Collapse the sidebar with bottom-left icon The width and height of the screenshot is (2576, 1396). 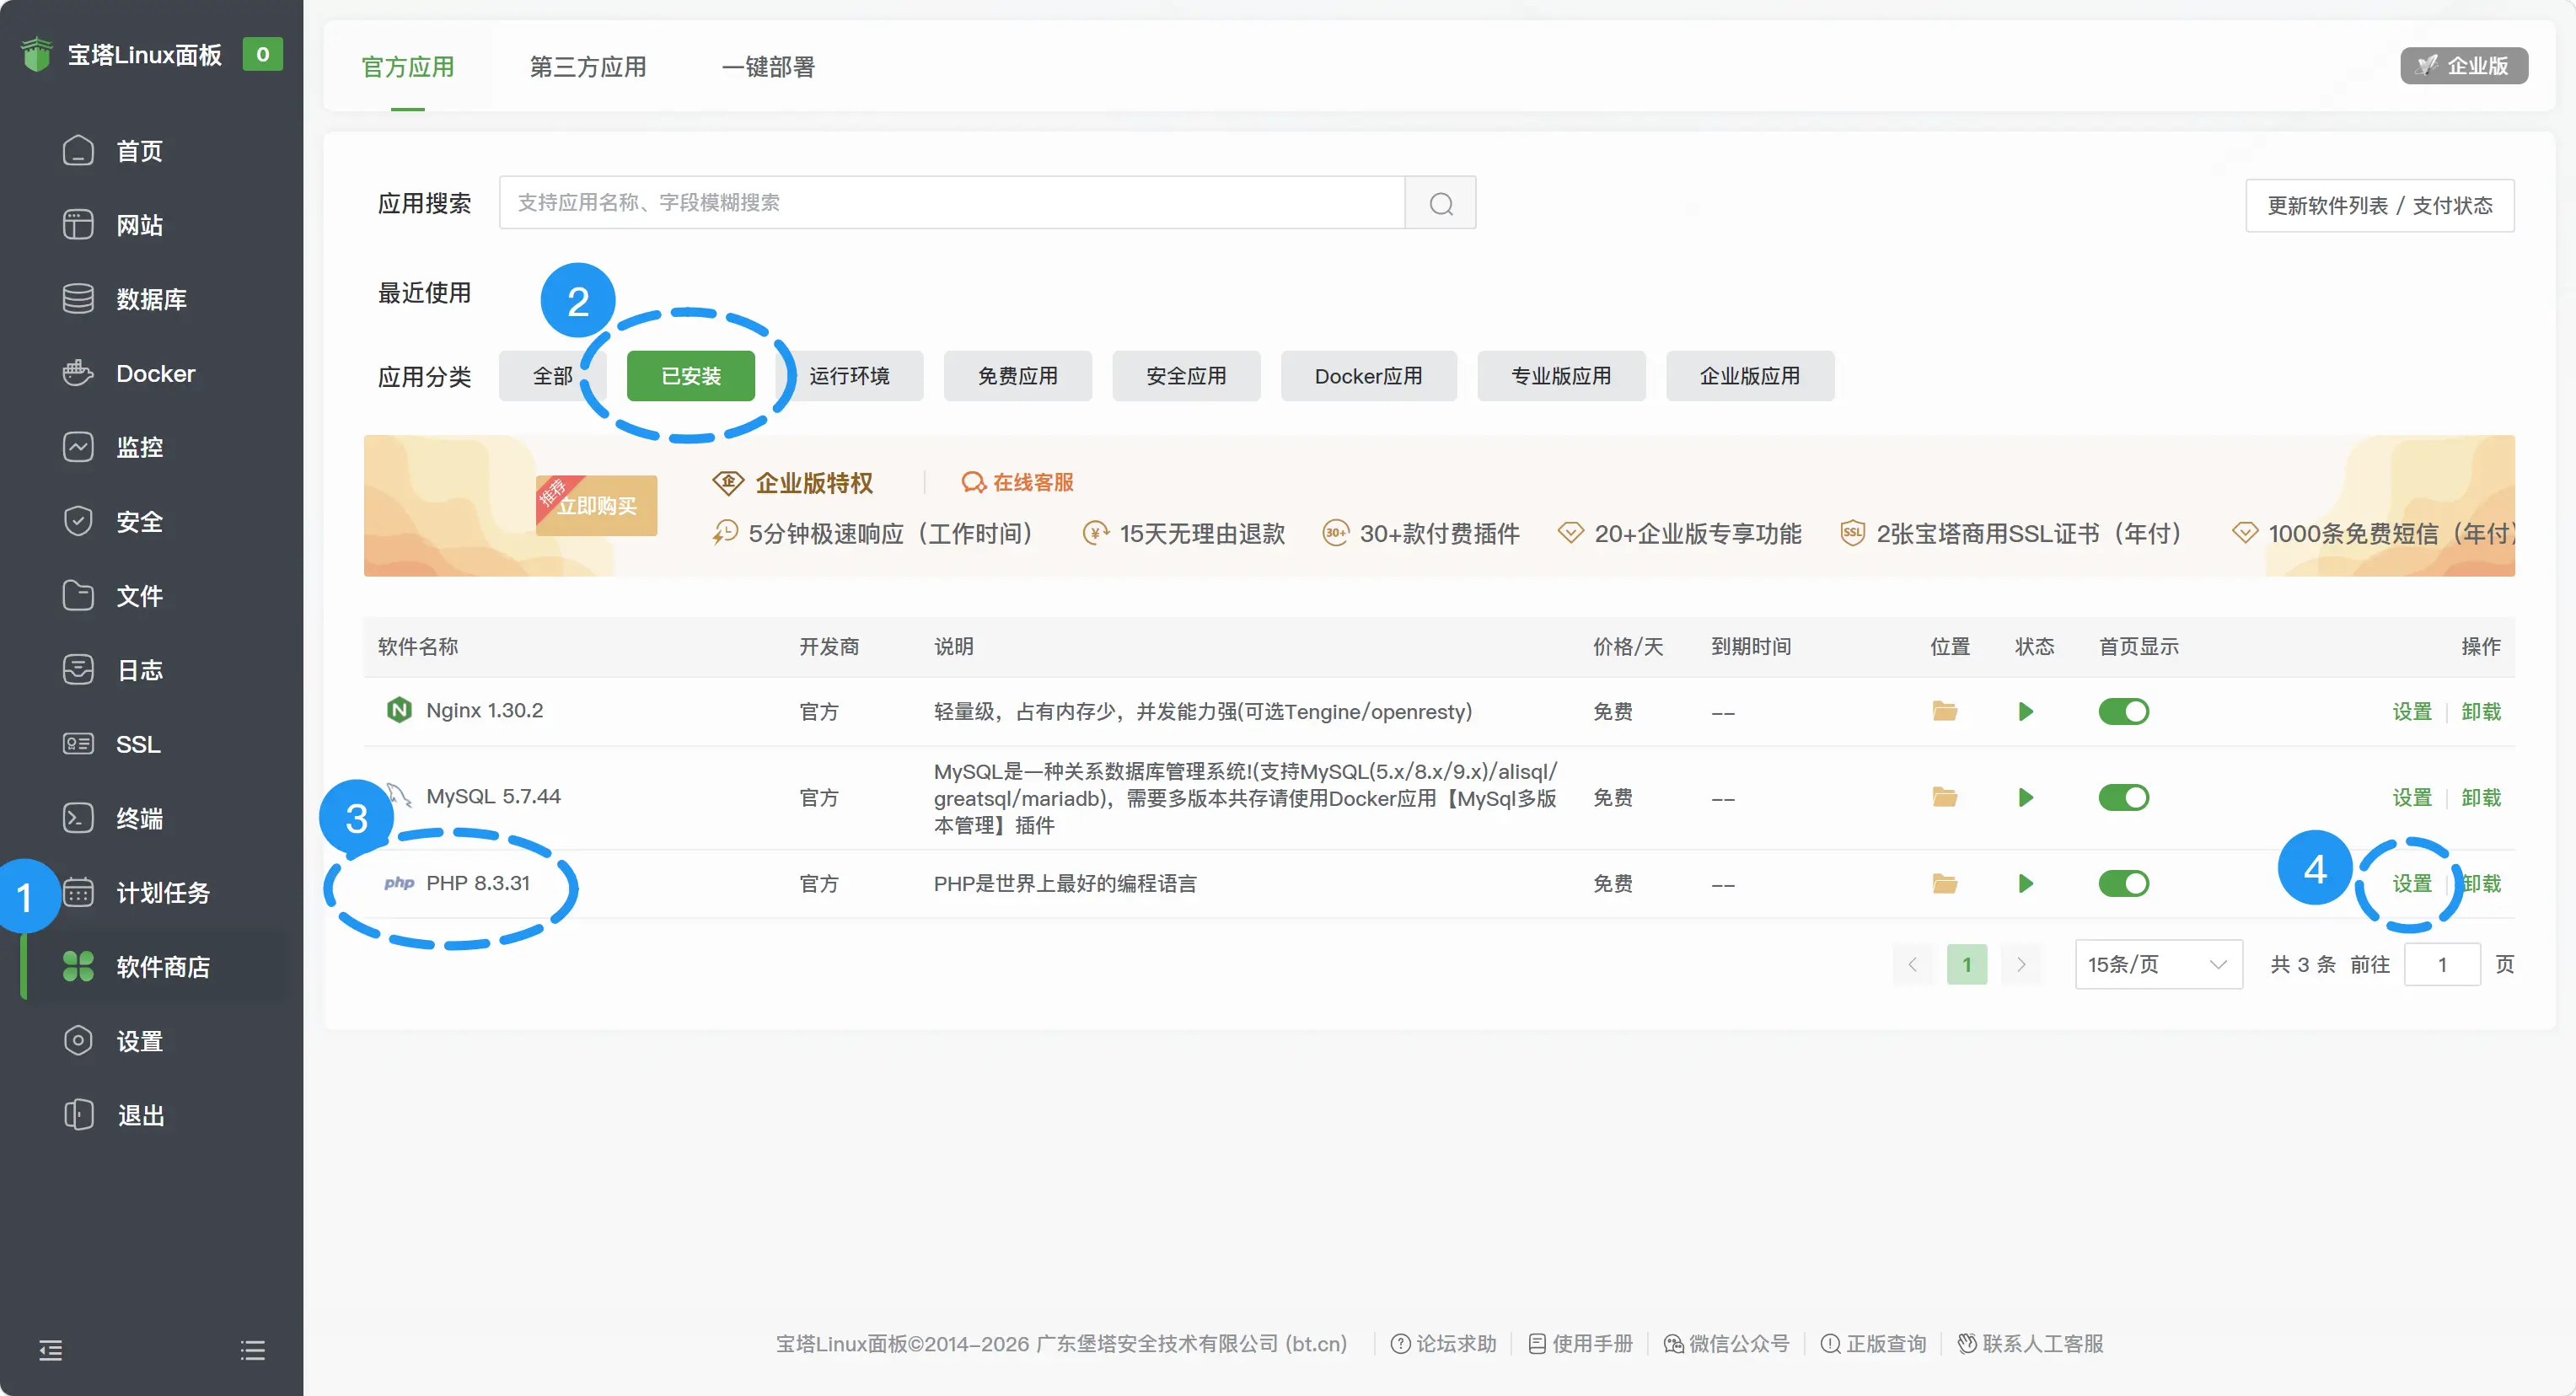point(51,1350)
